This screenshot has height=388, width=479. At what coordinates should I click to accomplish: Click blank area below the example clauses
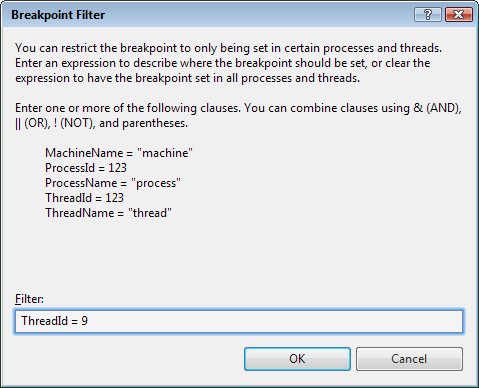tap(239, 255)
